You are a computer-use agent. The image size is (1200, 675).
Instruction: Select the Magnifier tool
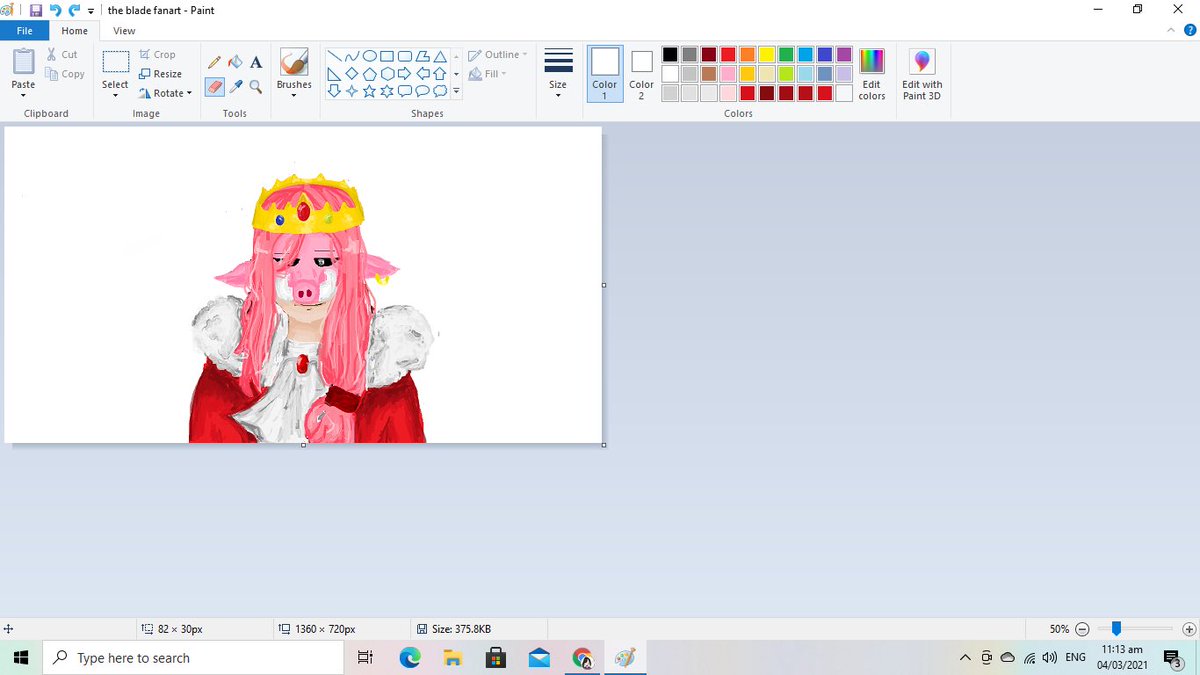coord(256,87)
